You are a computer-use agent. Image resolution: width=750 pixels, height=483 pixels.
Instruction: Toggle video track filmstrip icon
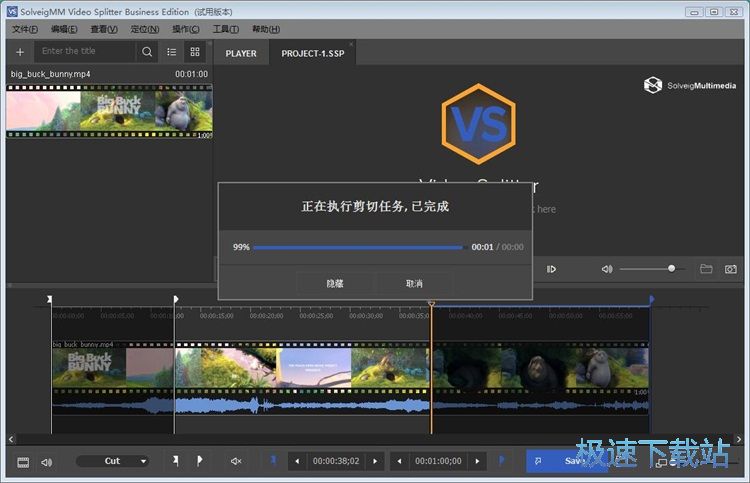pos(23,462)
